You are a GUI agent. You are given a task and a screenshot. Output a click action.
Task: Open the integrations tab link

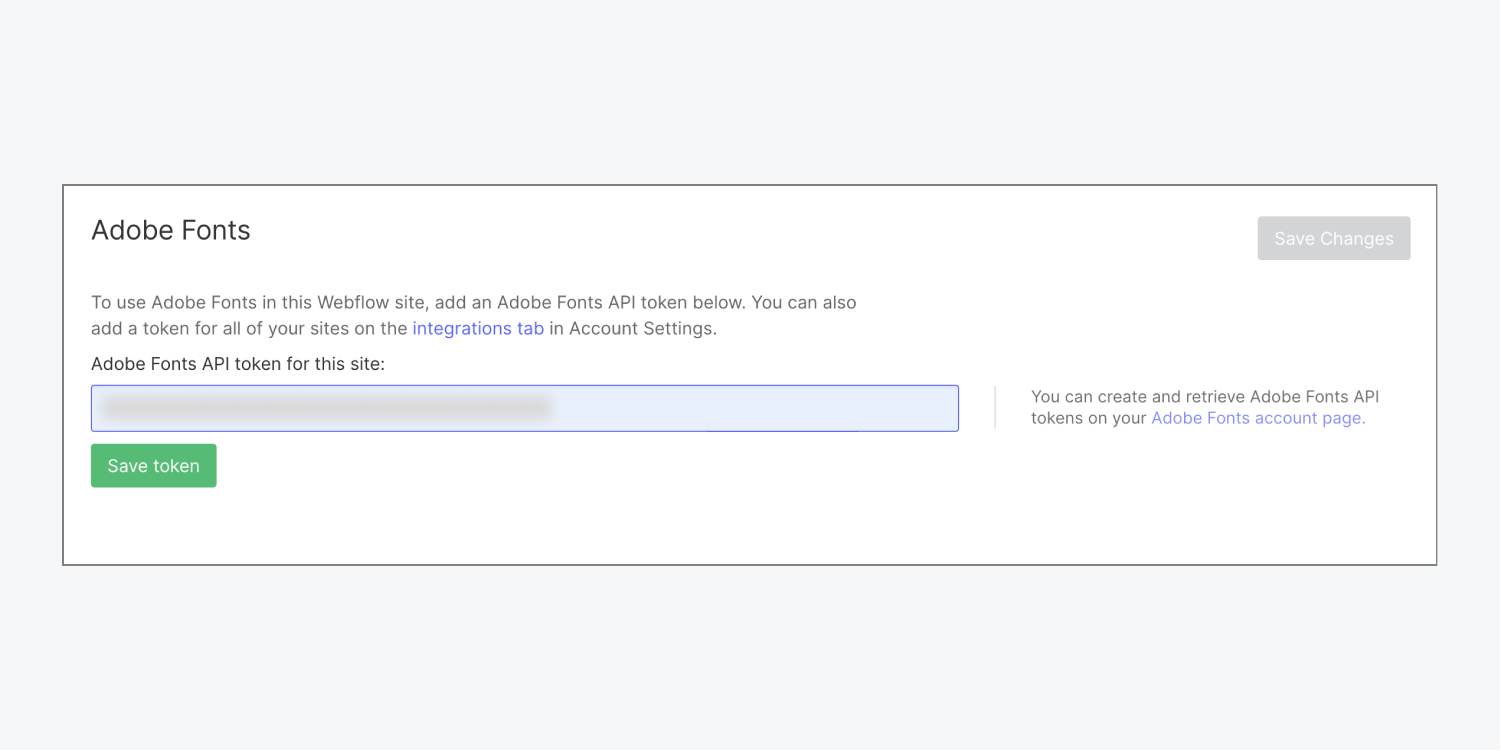click(478, 328)
